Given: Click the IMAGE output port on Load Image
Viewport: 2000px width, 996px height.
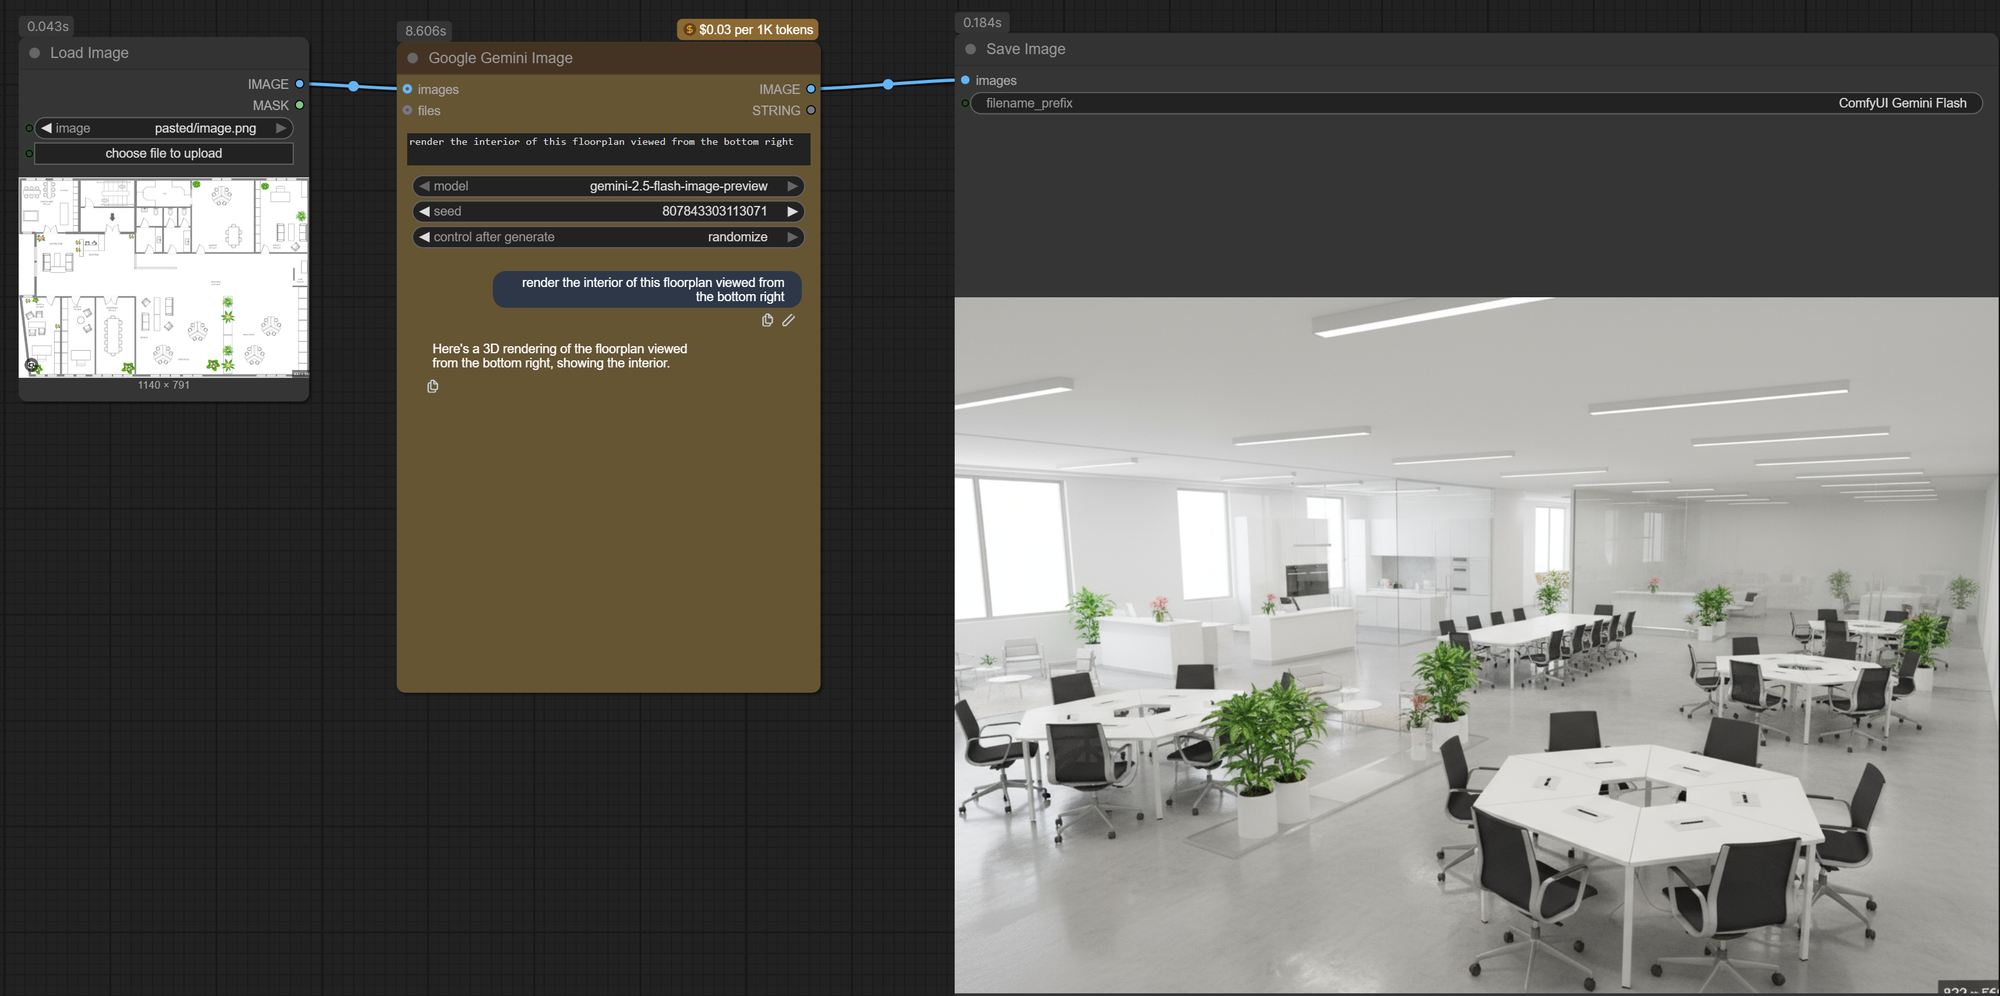Looking at the screenshot, I should (299, 84).
